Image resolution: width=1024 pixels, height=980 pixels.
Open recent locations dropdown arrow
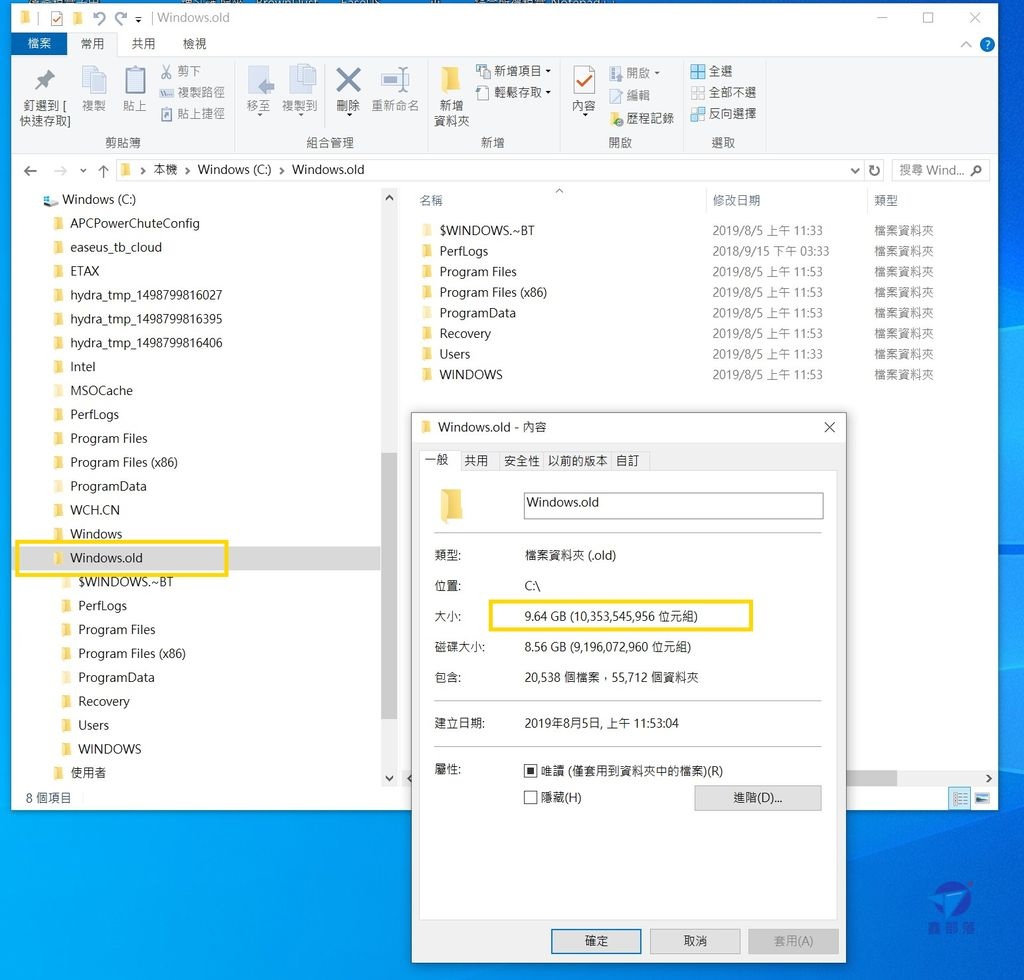pos(83,171)
